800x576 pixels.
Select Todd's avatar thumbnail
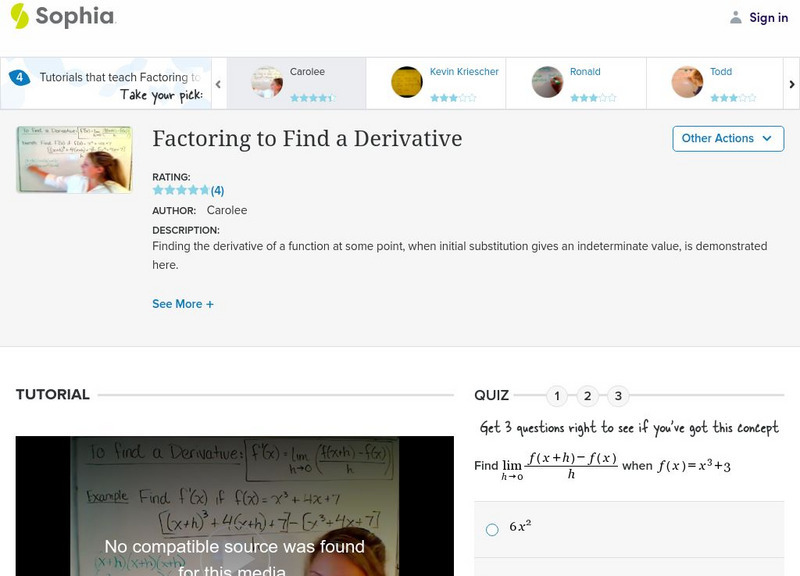pyautogui.click(x=687, y=82)
